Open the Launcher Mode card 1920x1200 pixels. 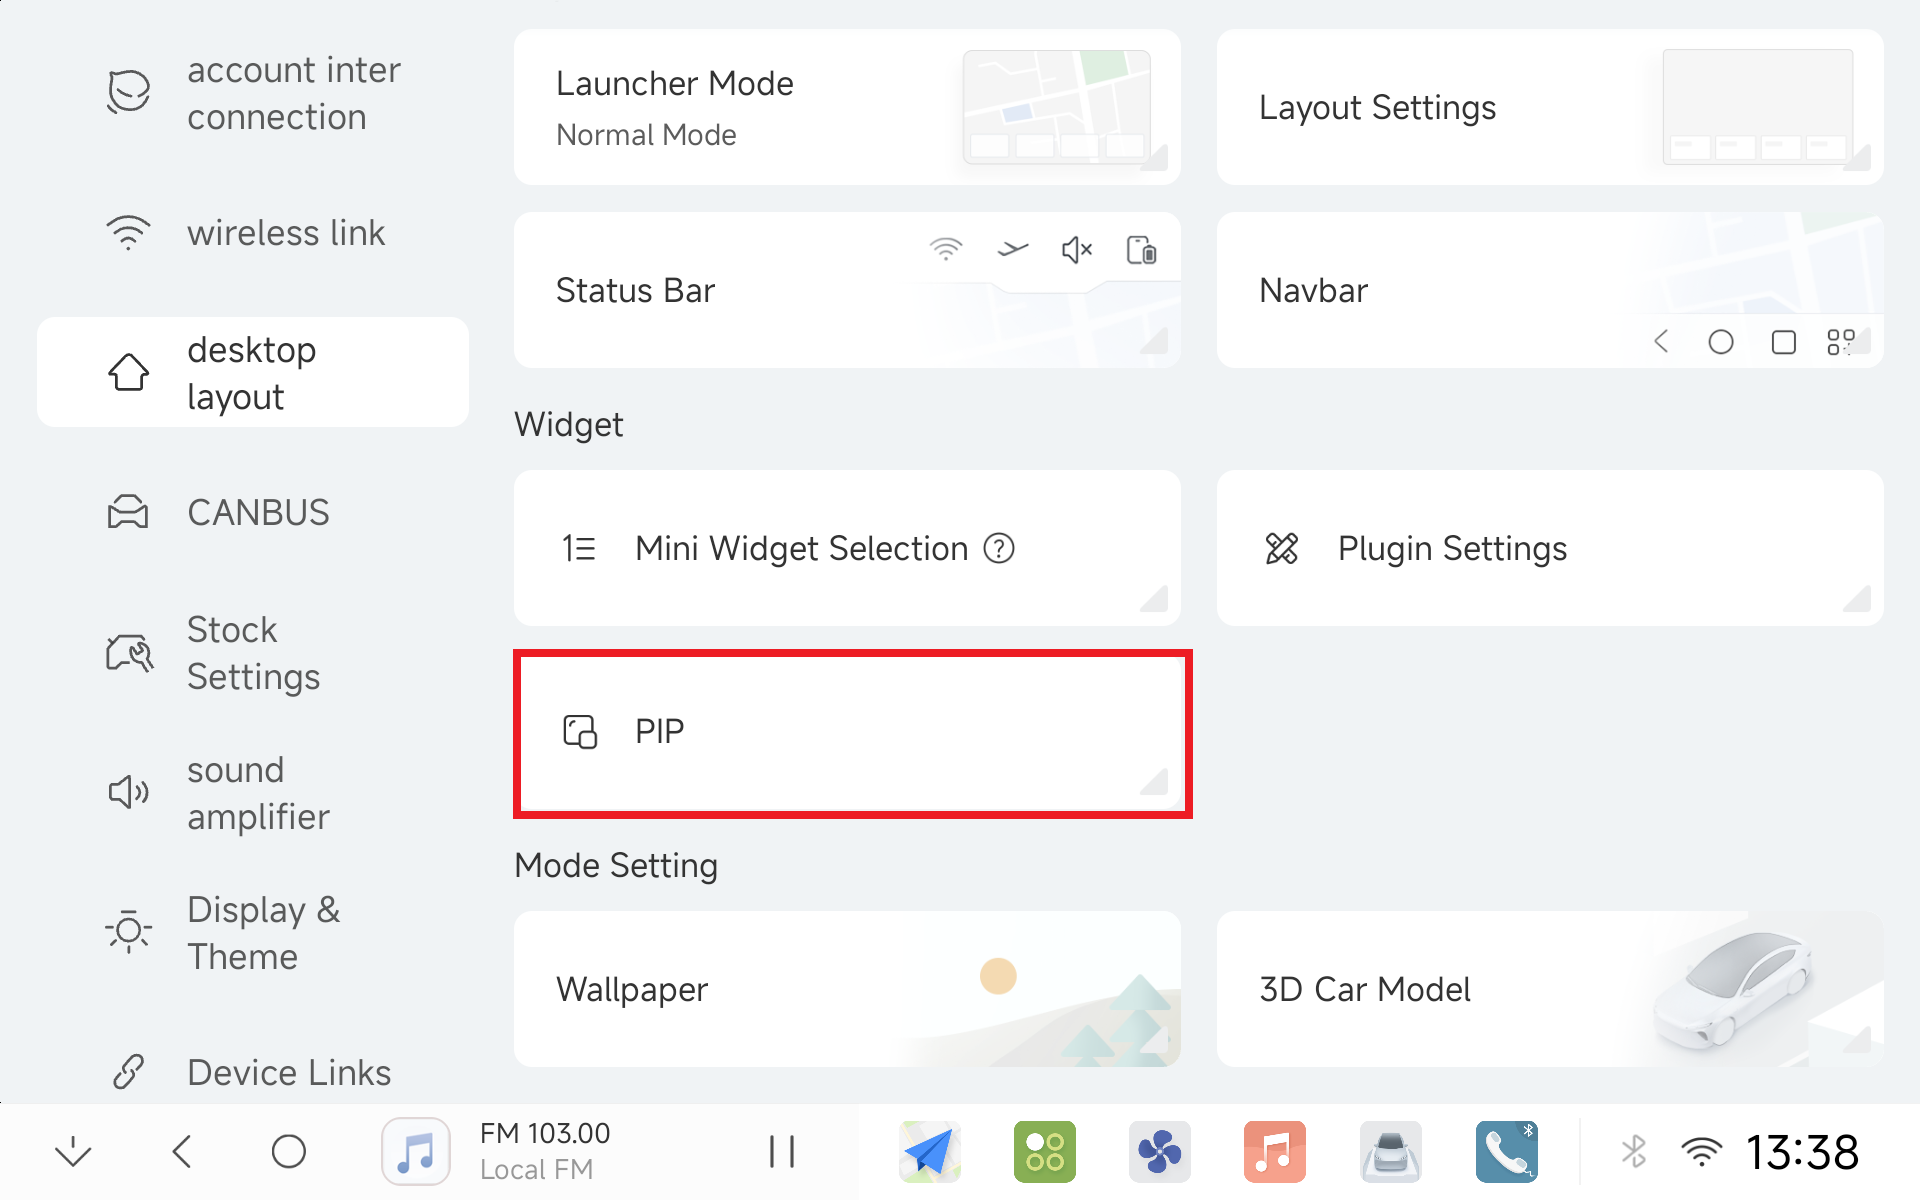(x=847, y=107)
